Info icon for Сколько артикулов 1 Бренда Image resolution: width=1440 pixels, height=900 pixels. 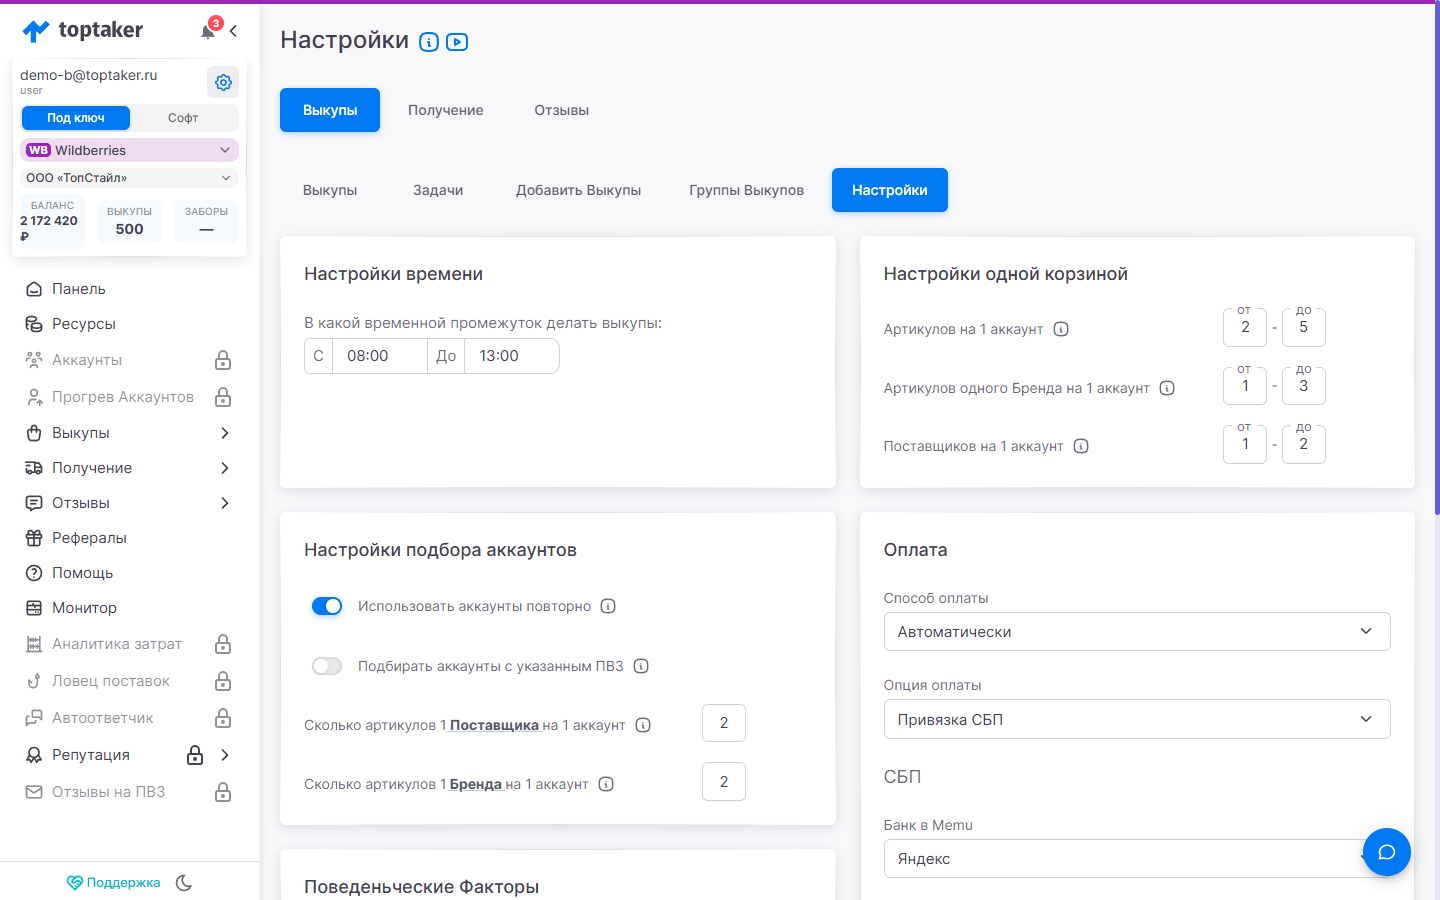tap(606, 784)
